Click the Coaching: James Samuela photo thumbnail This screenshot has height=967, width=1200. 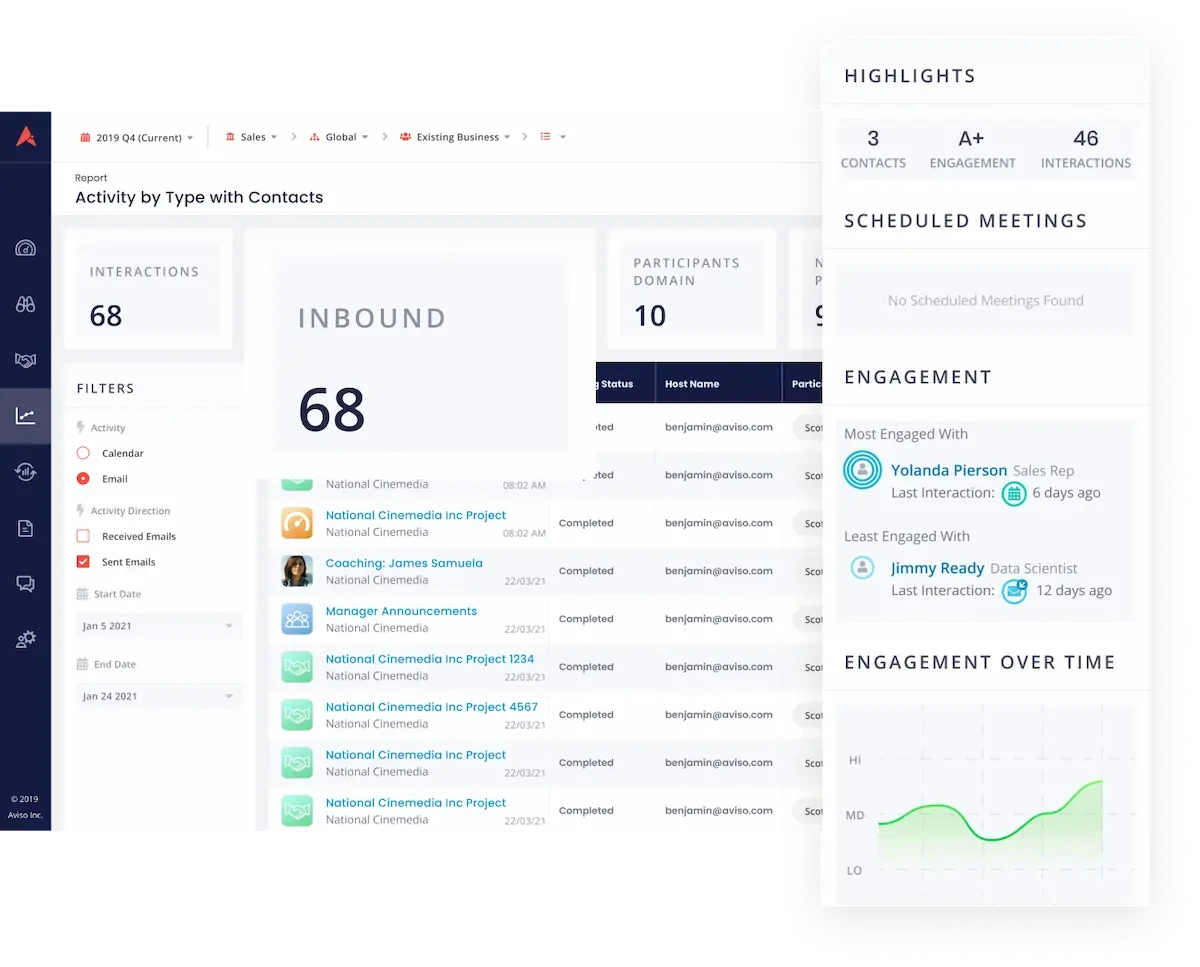297,571
